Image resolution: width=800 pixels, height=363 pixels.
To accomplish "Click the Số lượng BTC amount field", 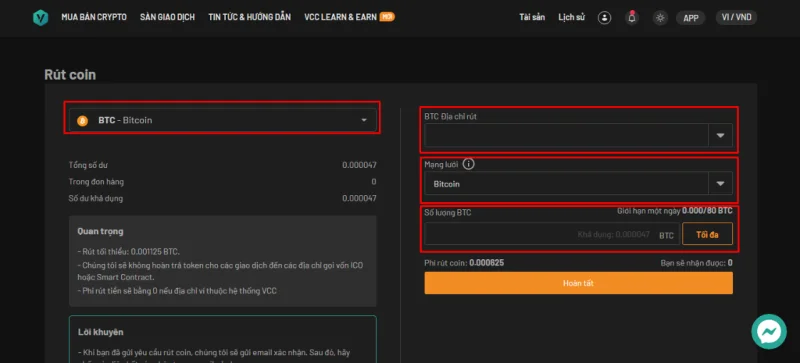I will [552, 234].
